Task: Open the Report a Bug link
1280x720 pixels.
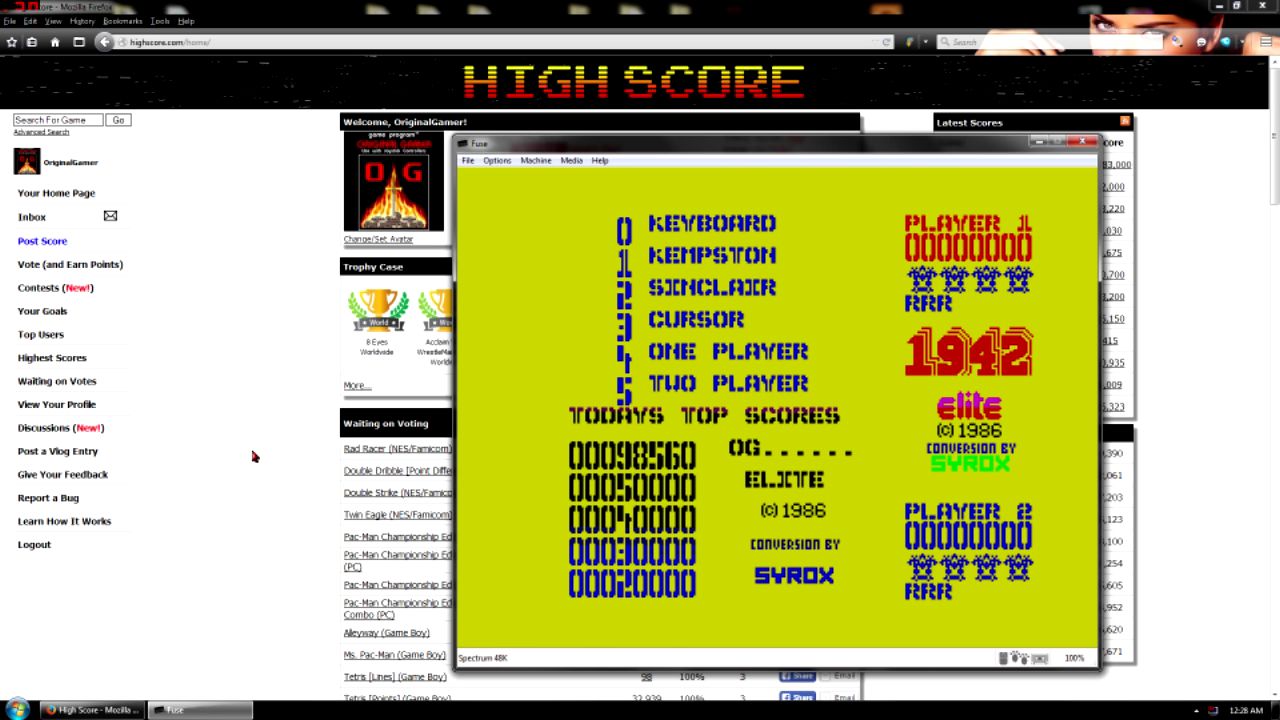Action: coord(48,498)
